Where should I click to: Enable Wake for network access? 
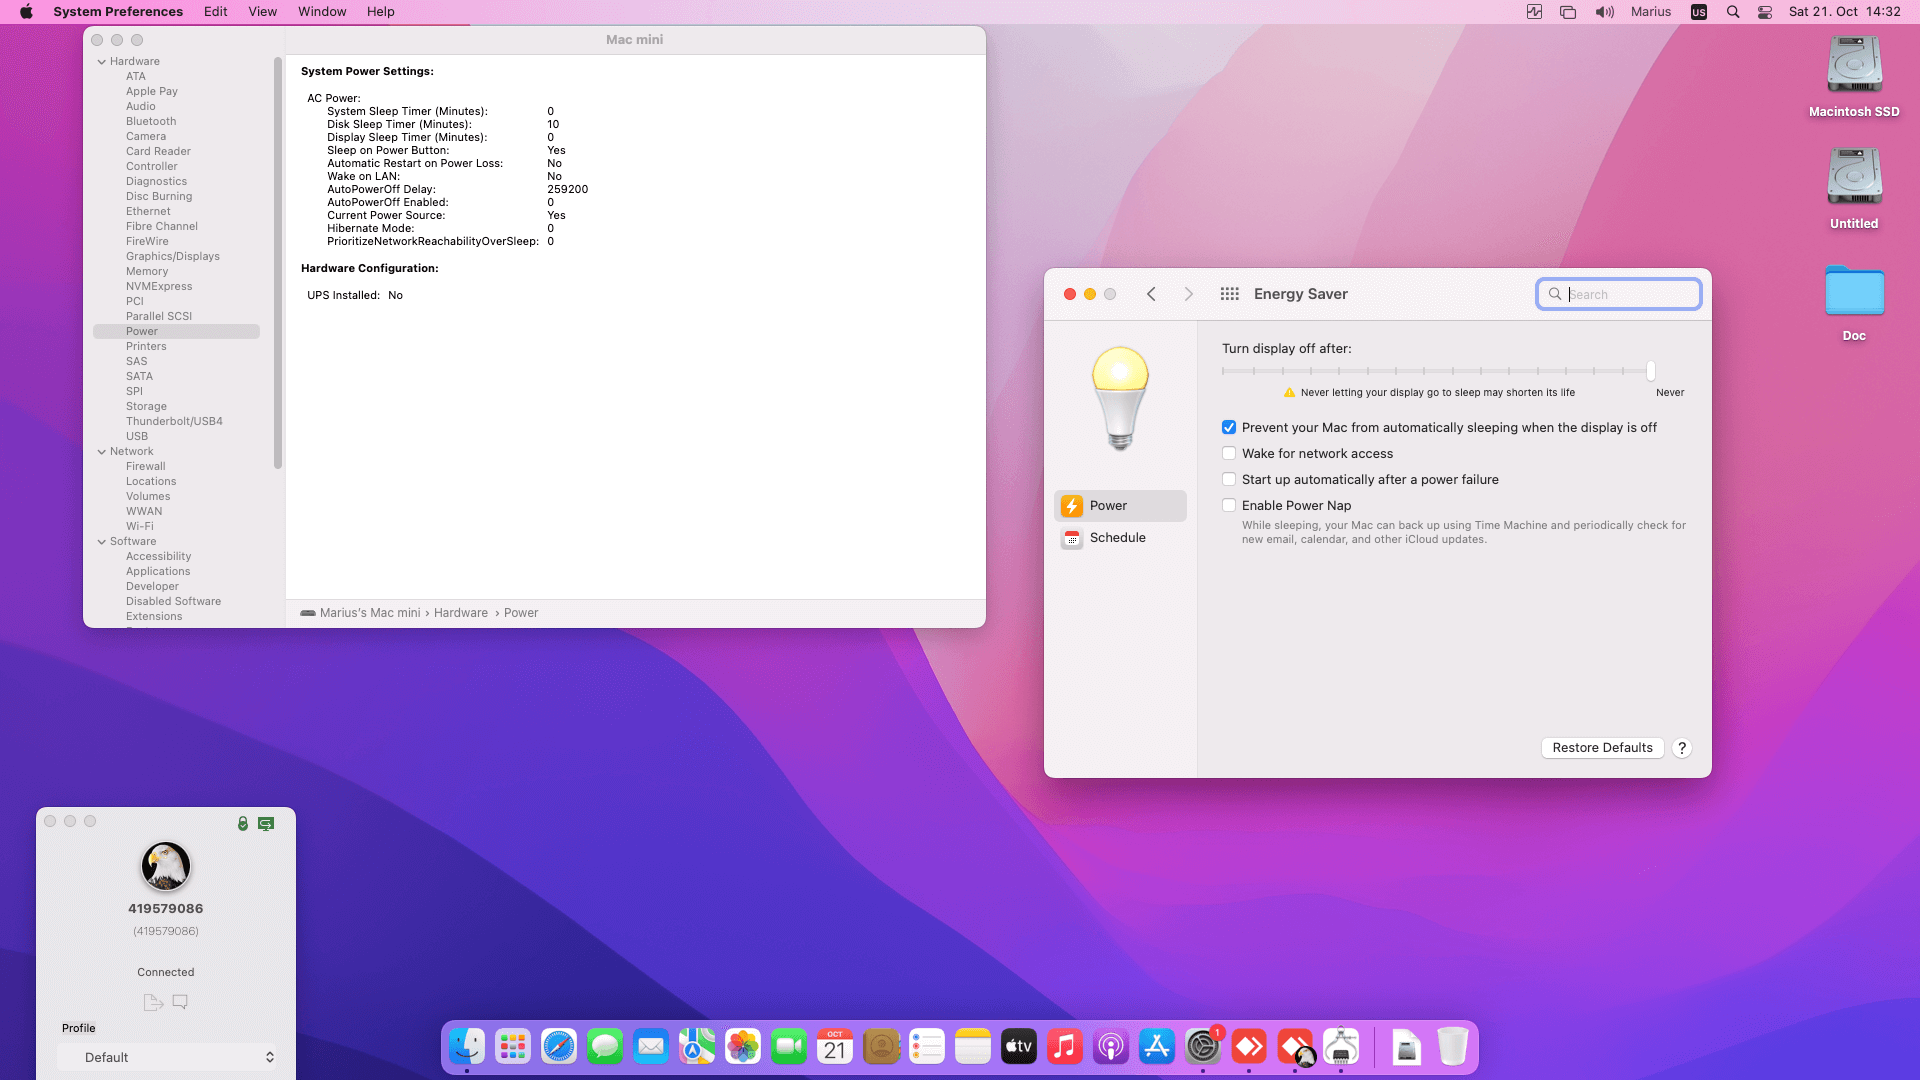coord(1229,454)
